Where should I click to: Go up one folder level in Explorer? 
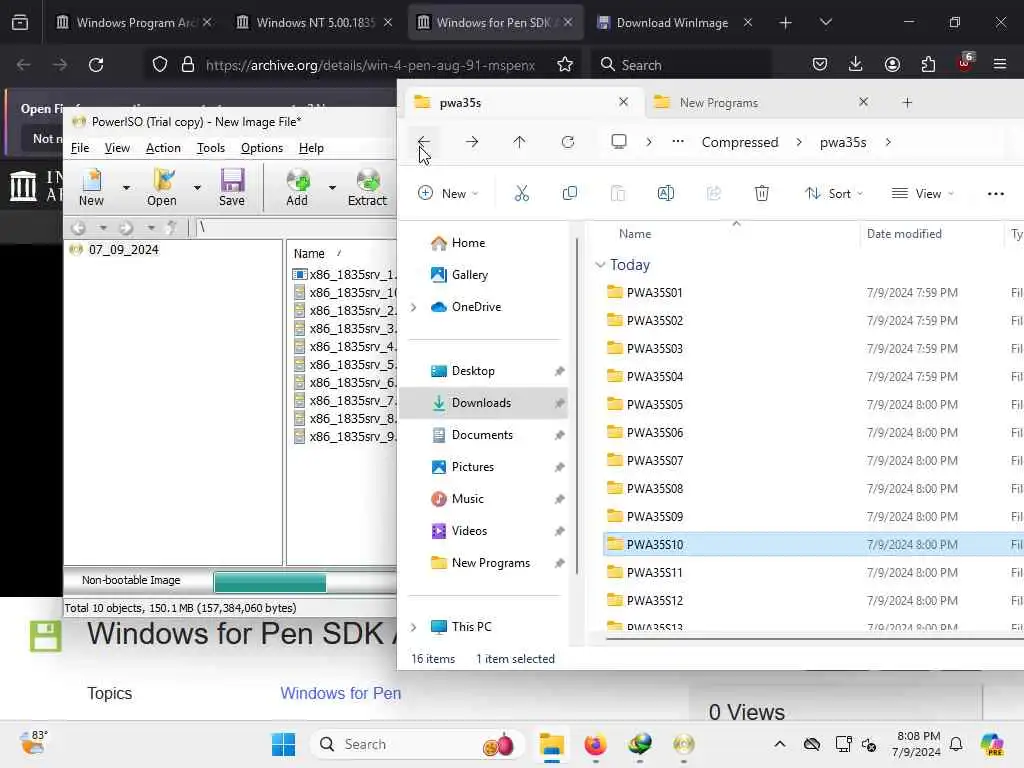click(x=519, y=142)
